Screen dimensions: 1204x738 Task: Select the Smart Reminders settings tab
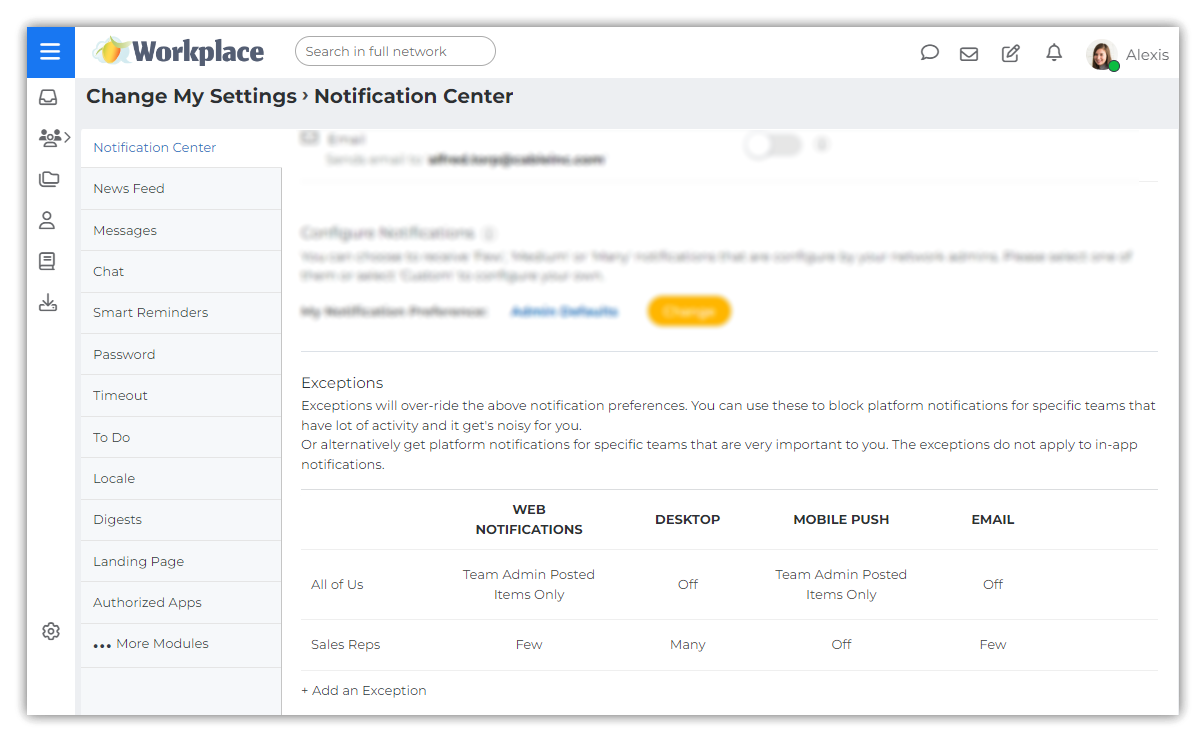point(151,313)
